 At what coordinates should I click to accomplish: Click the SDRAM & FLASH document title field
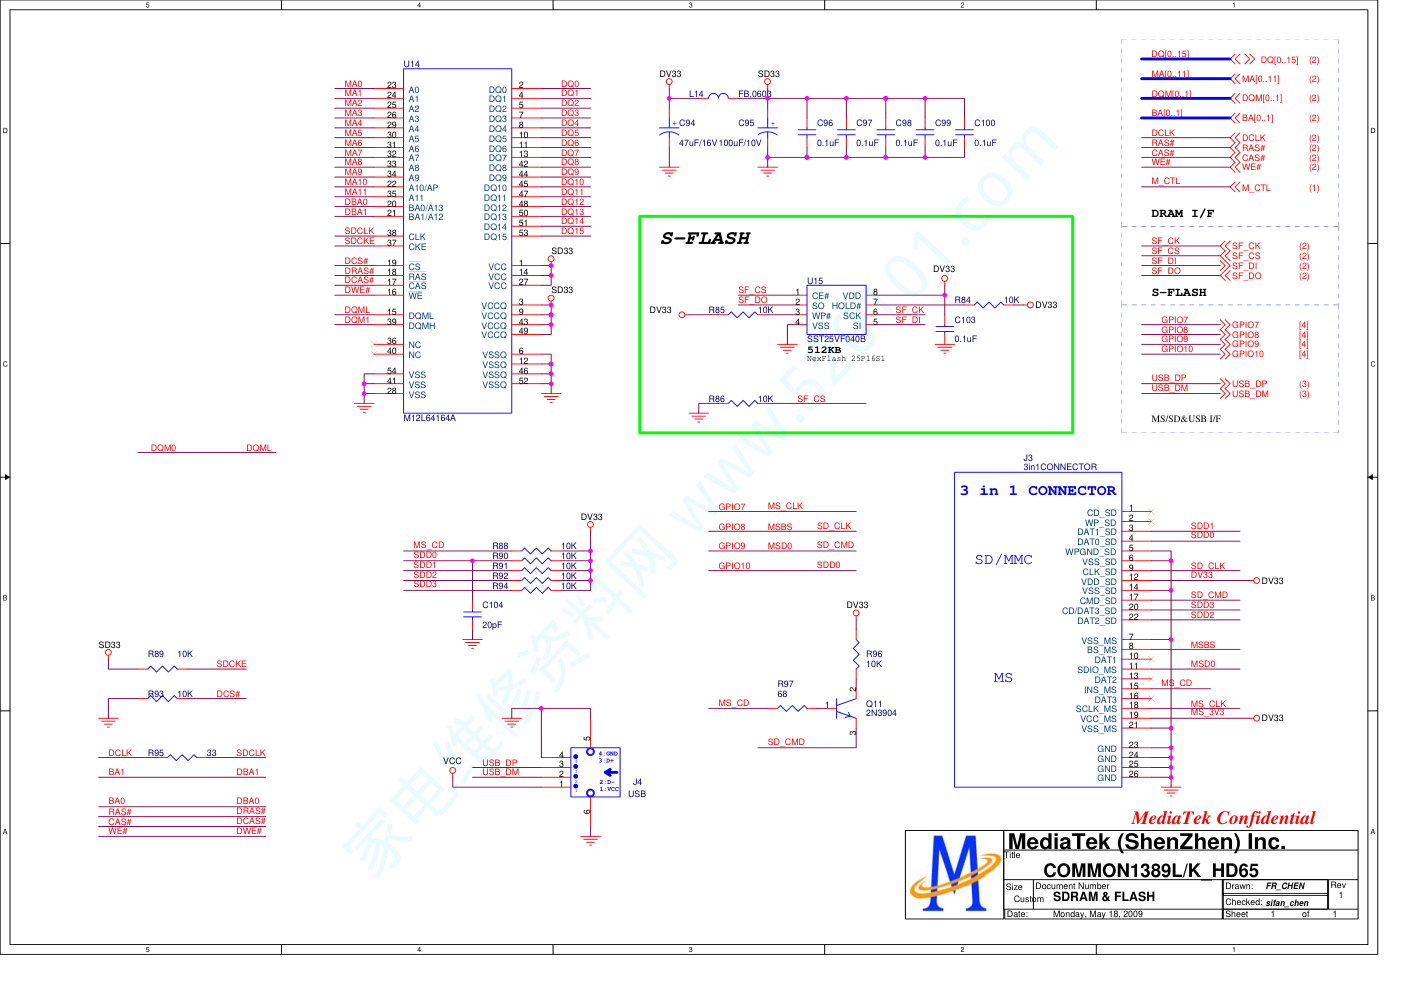1103,897
